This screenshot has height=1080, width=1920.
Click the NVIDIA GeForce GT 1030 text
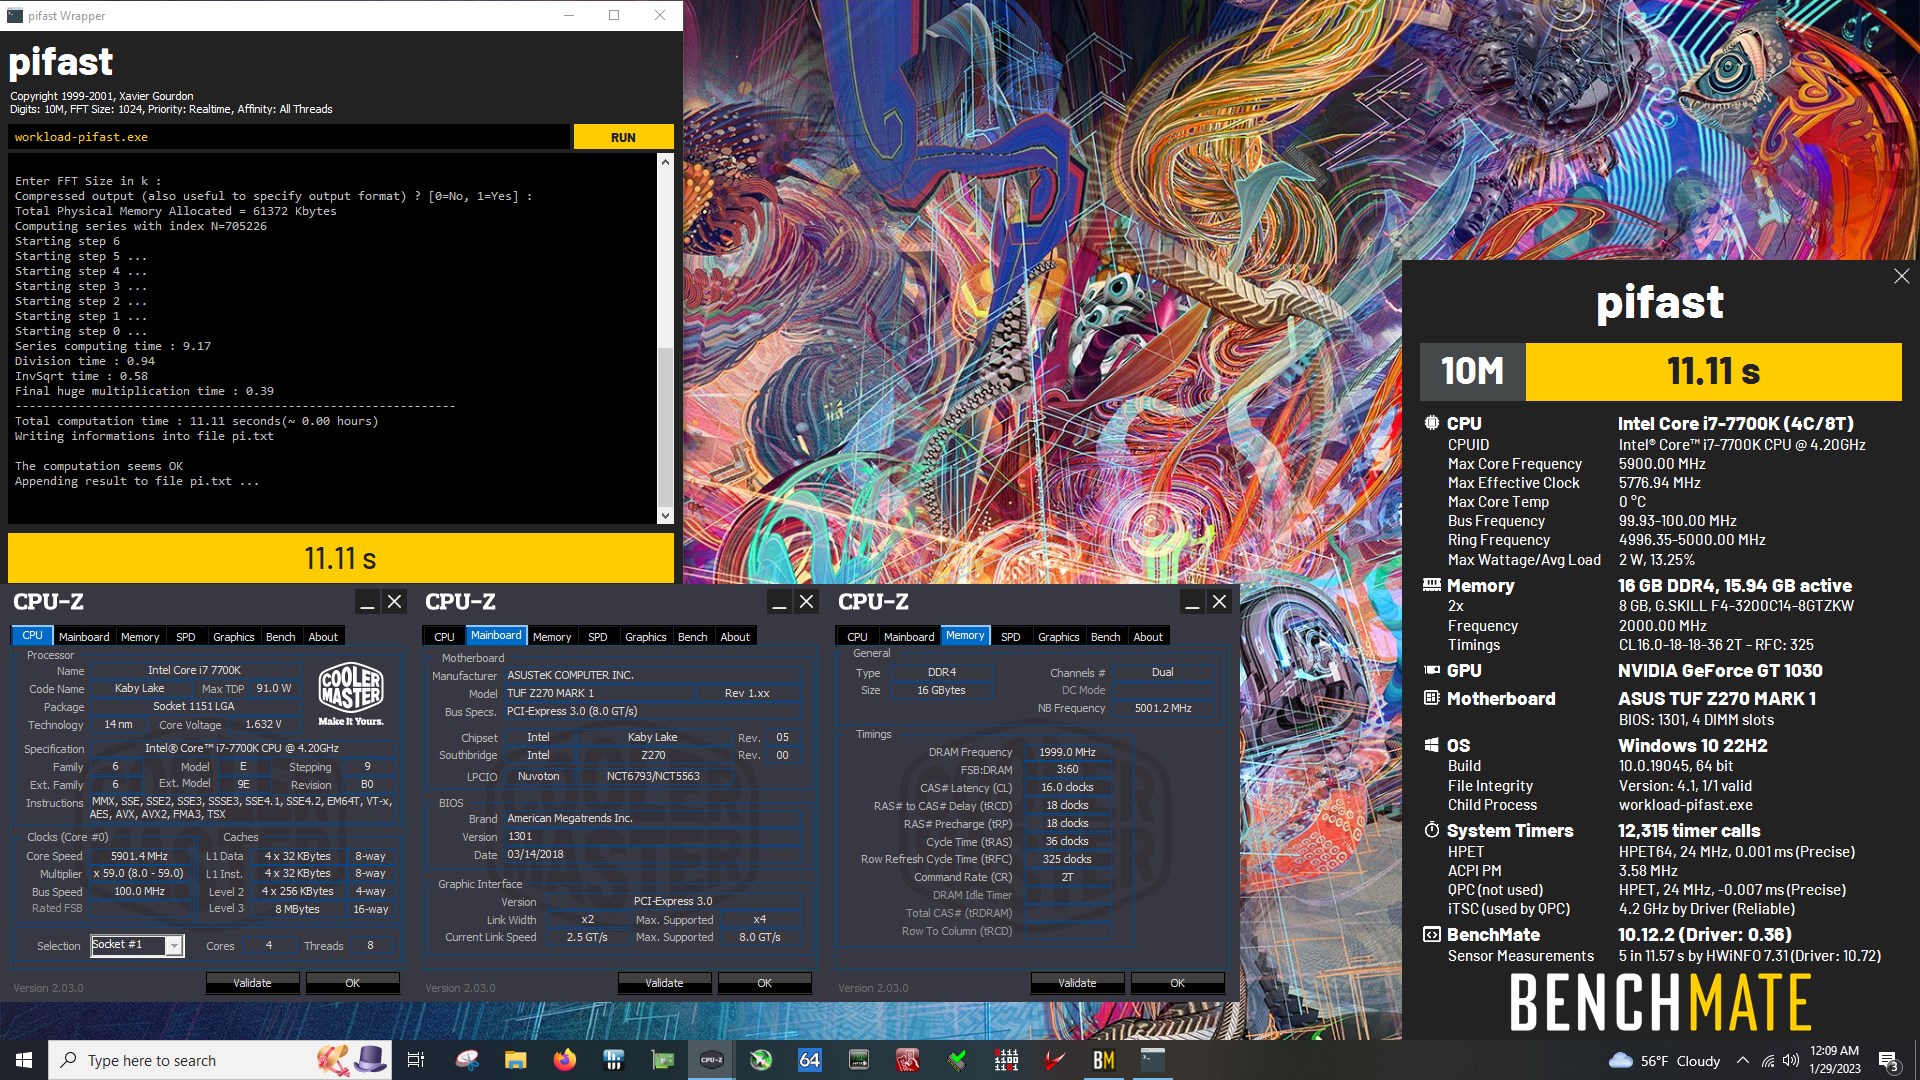coord(1720,670)
